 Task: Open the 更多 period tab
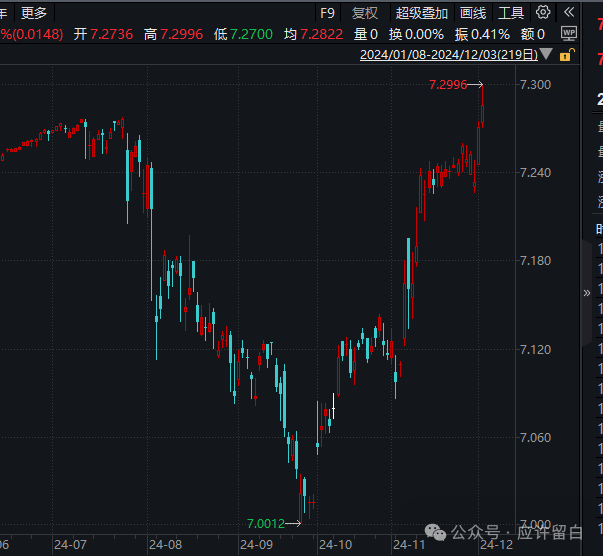(34, 13)
